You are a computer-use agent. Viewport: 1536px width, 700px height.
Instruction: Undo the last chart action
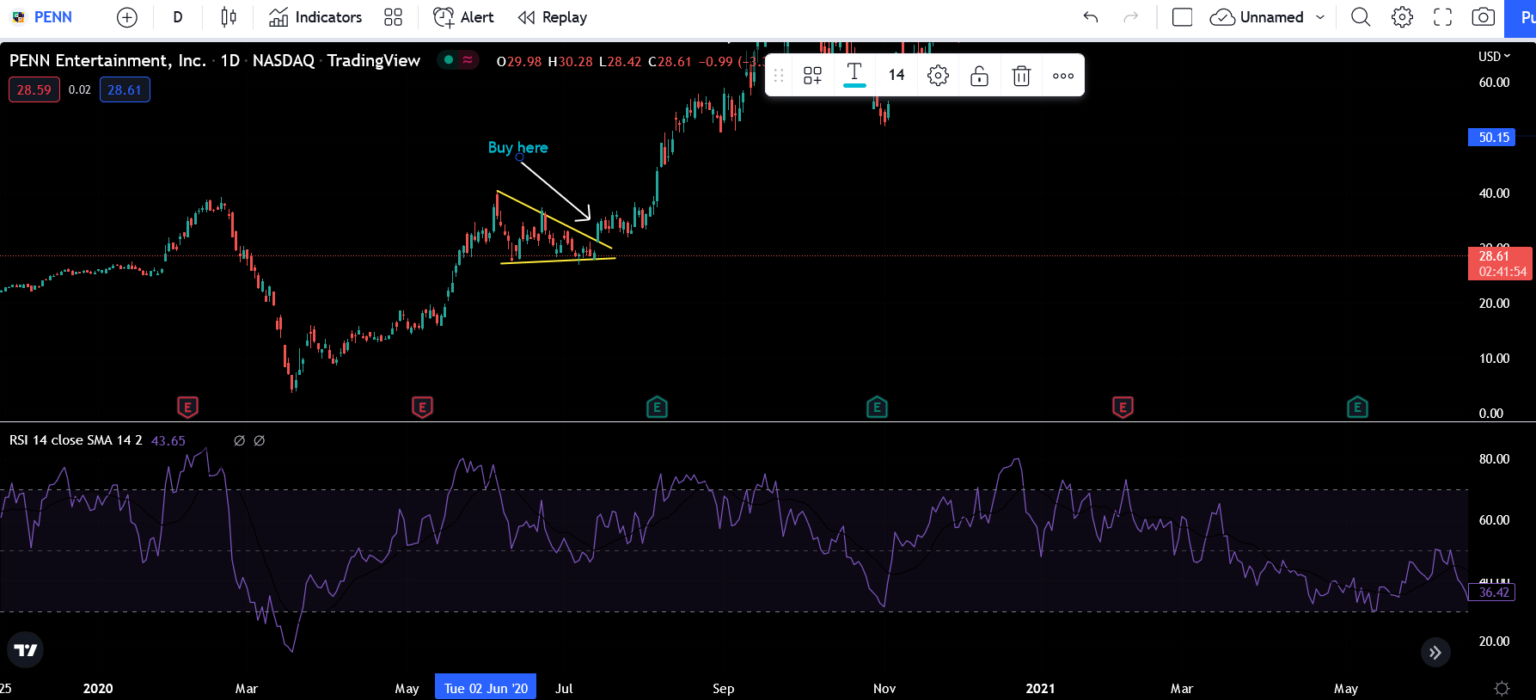1091,17
